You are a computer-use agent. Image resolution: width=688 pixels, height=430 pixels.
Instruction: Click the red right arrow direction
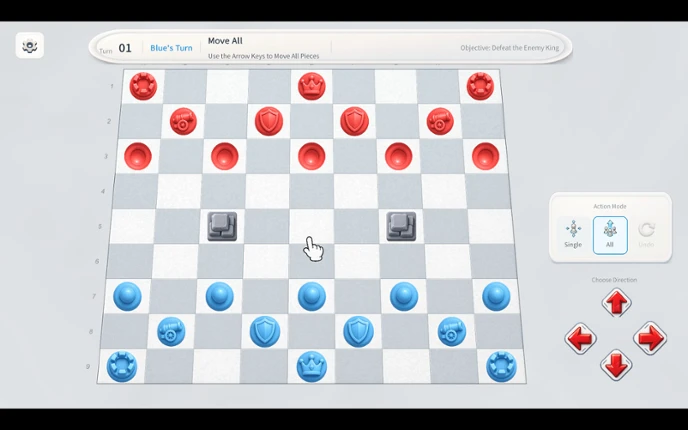click(x=650, y=338)
